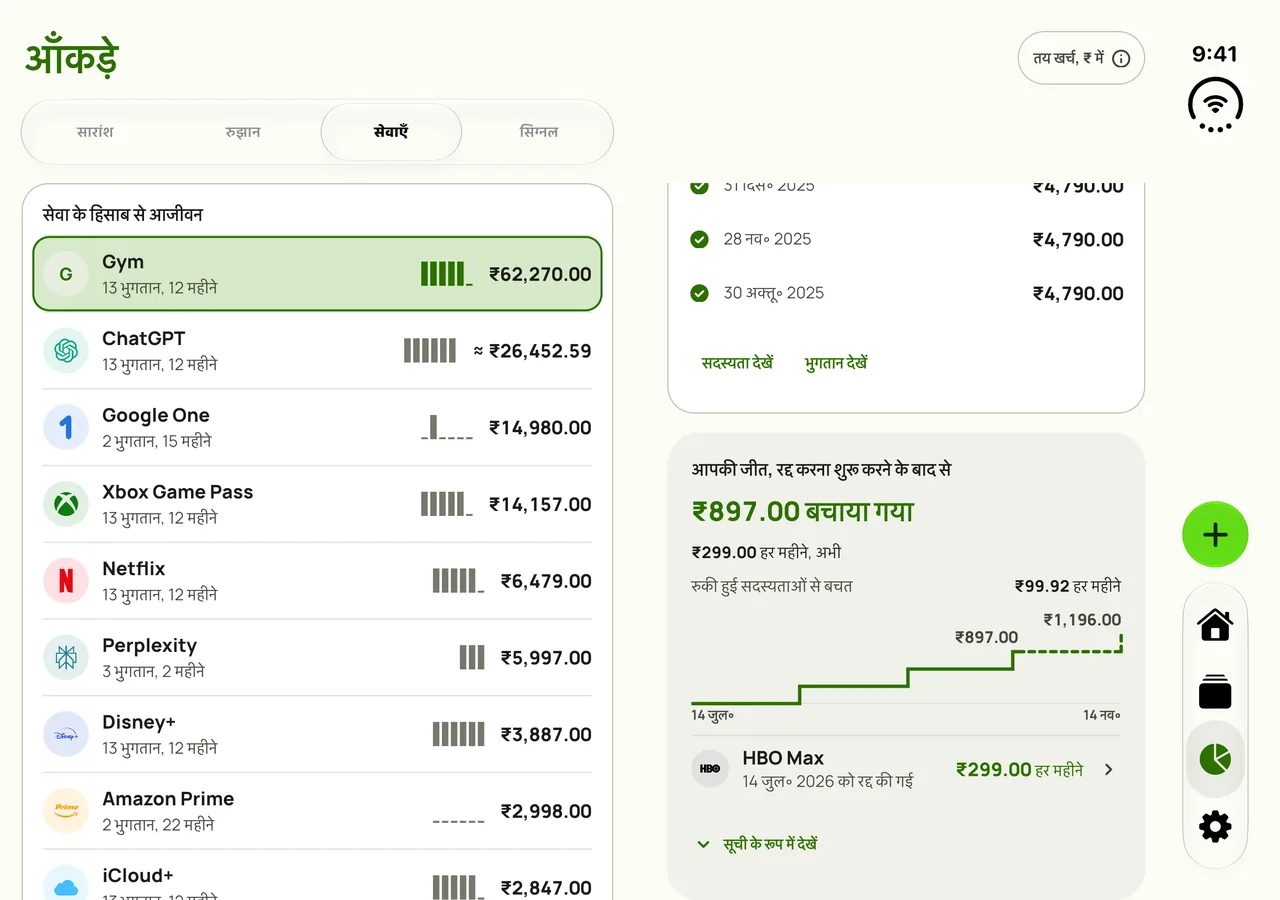Viewport: 1280px width, 900px height.
Task: Click the paid check mark for 30 अक्तू॰ 2025
Action: click(700, 293)
